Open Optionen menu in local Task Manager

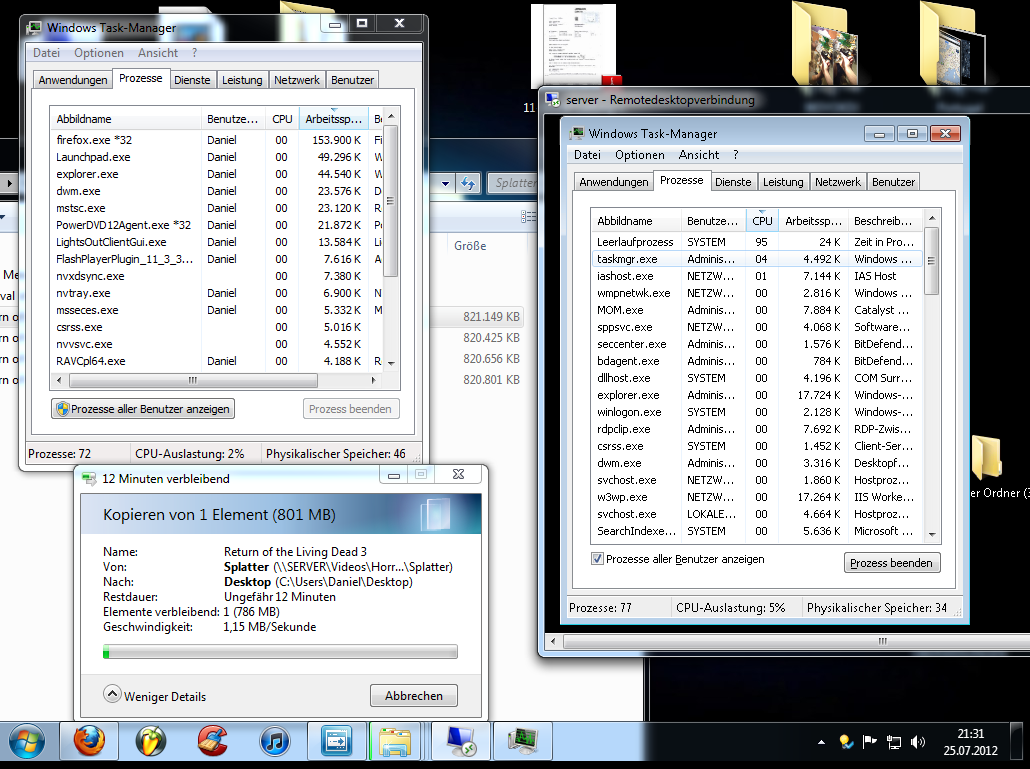tap(99, 53)
